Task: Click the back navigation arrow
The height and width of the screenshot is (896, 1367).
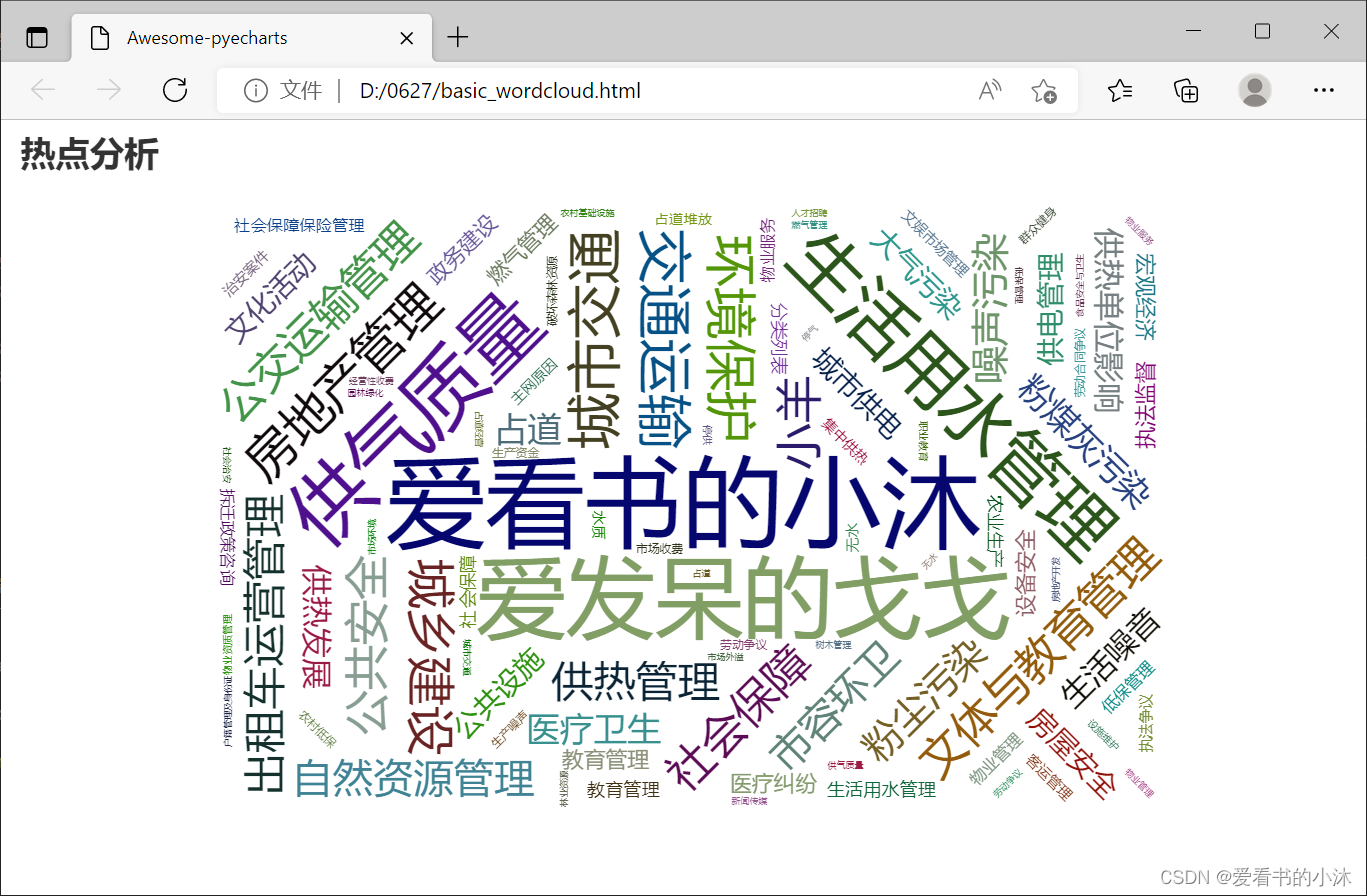Action: tap(43, 90)
